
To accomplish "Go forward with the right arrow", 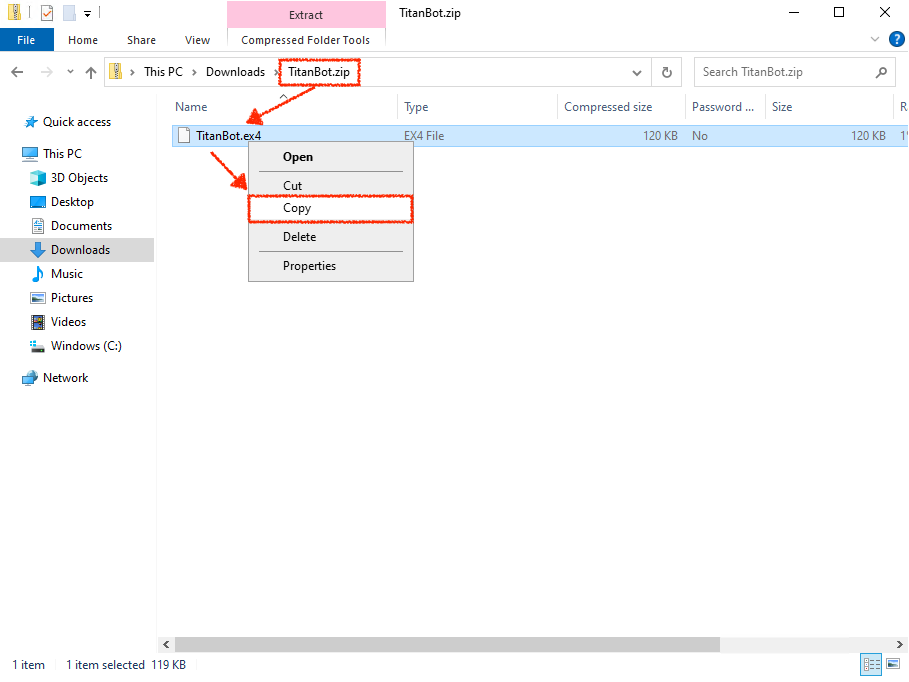I will (46, 72).
